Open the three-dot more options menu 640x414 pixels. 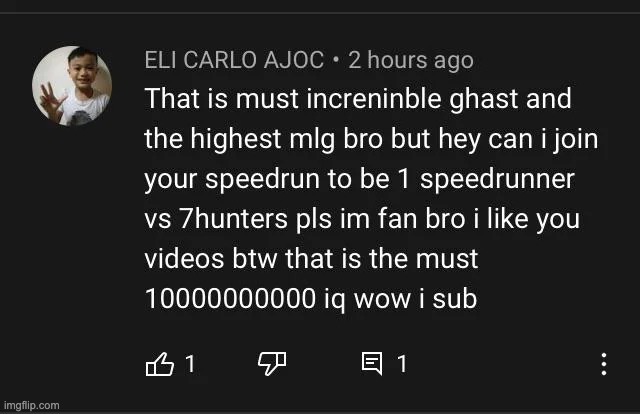604,364
